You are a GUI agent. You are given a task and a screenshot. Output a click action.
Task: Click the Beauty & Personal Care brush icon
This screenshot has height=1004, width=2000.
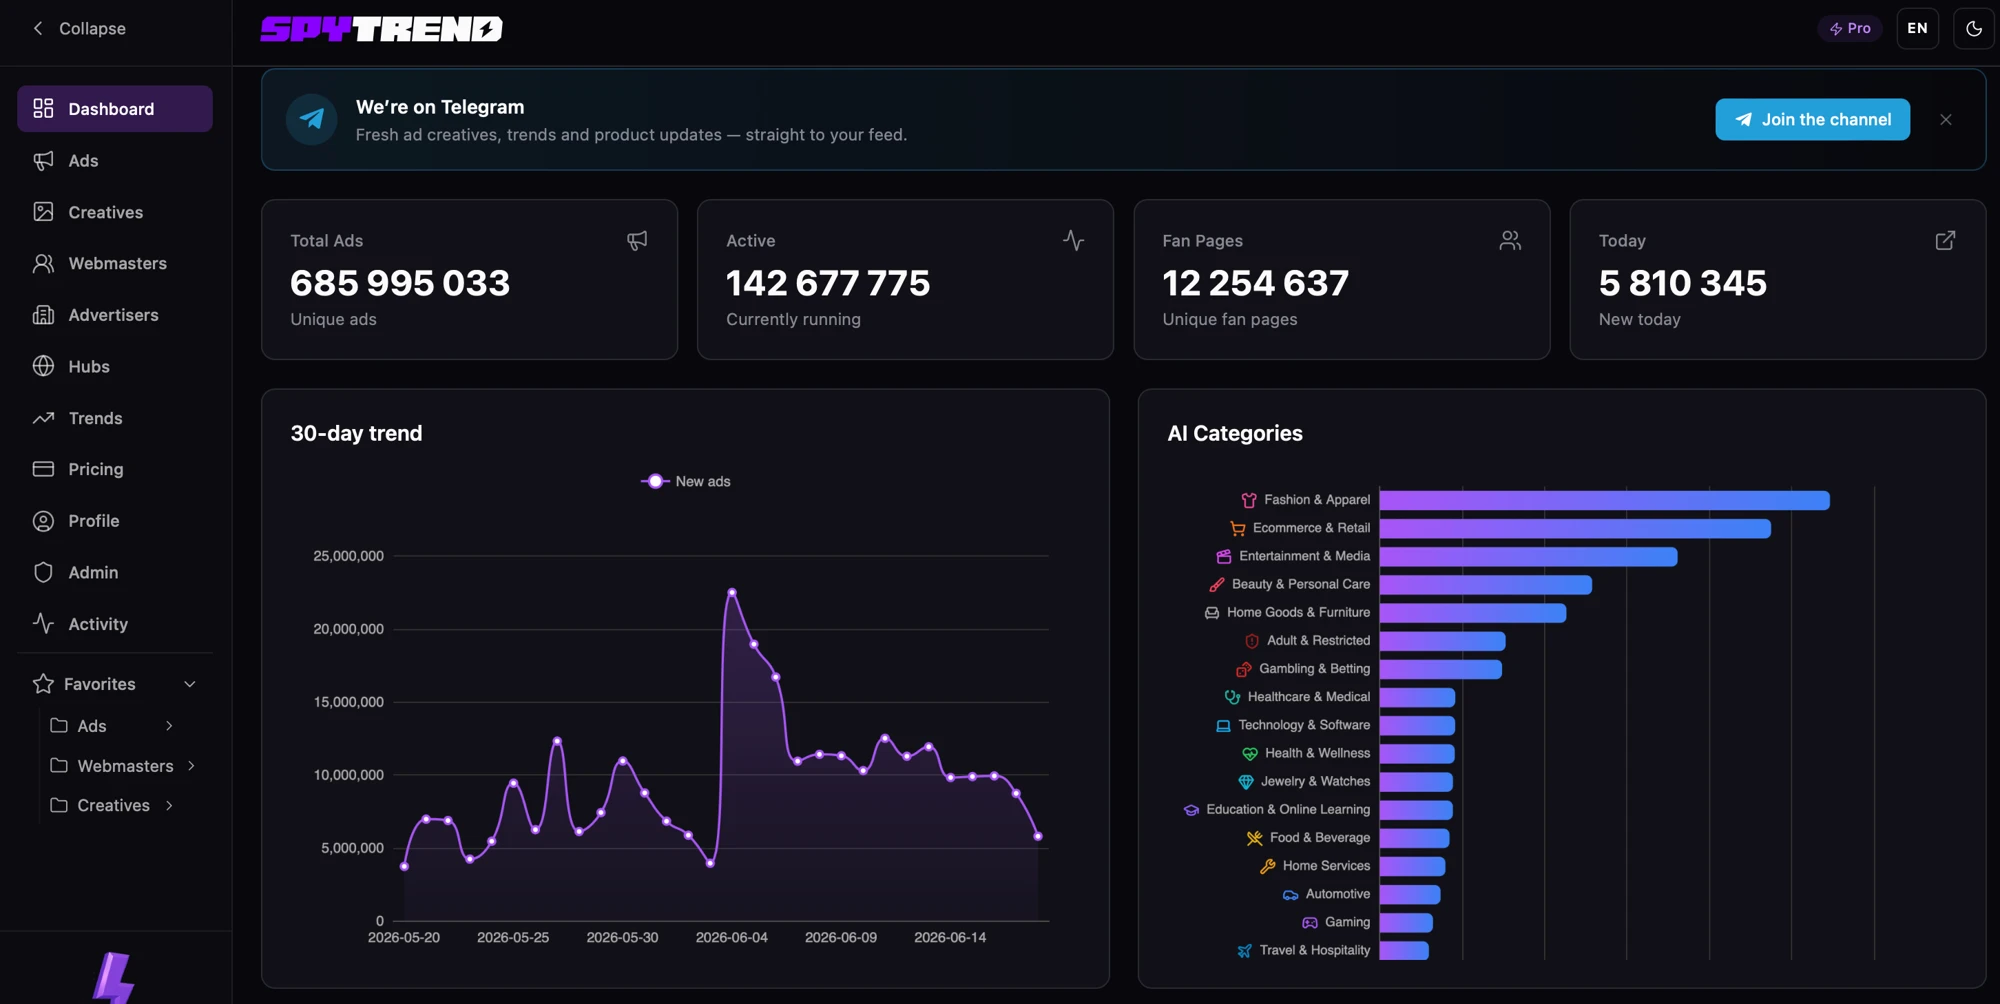point(1217,584)
